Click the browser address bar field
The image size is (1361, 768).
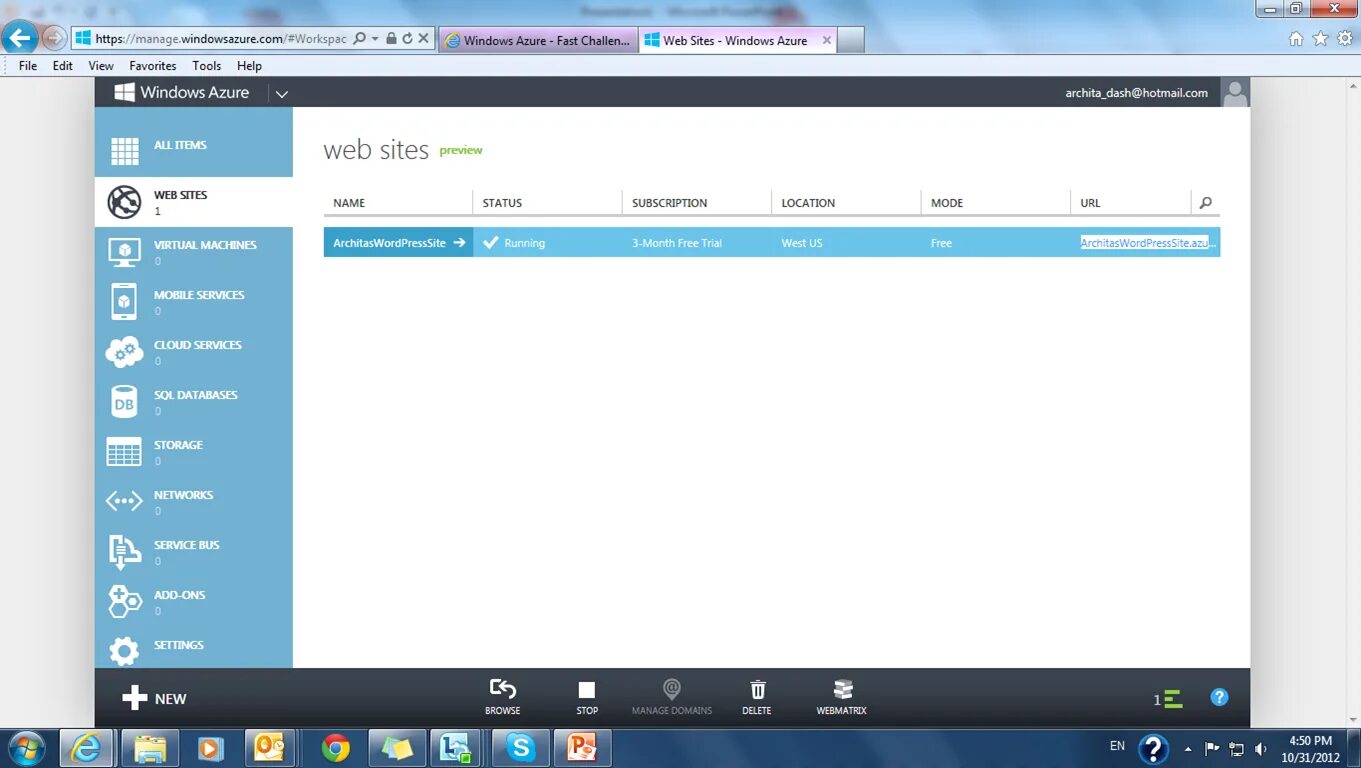pyautogui.click(x=220, y=39)
